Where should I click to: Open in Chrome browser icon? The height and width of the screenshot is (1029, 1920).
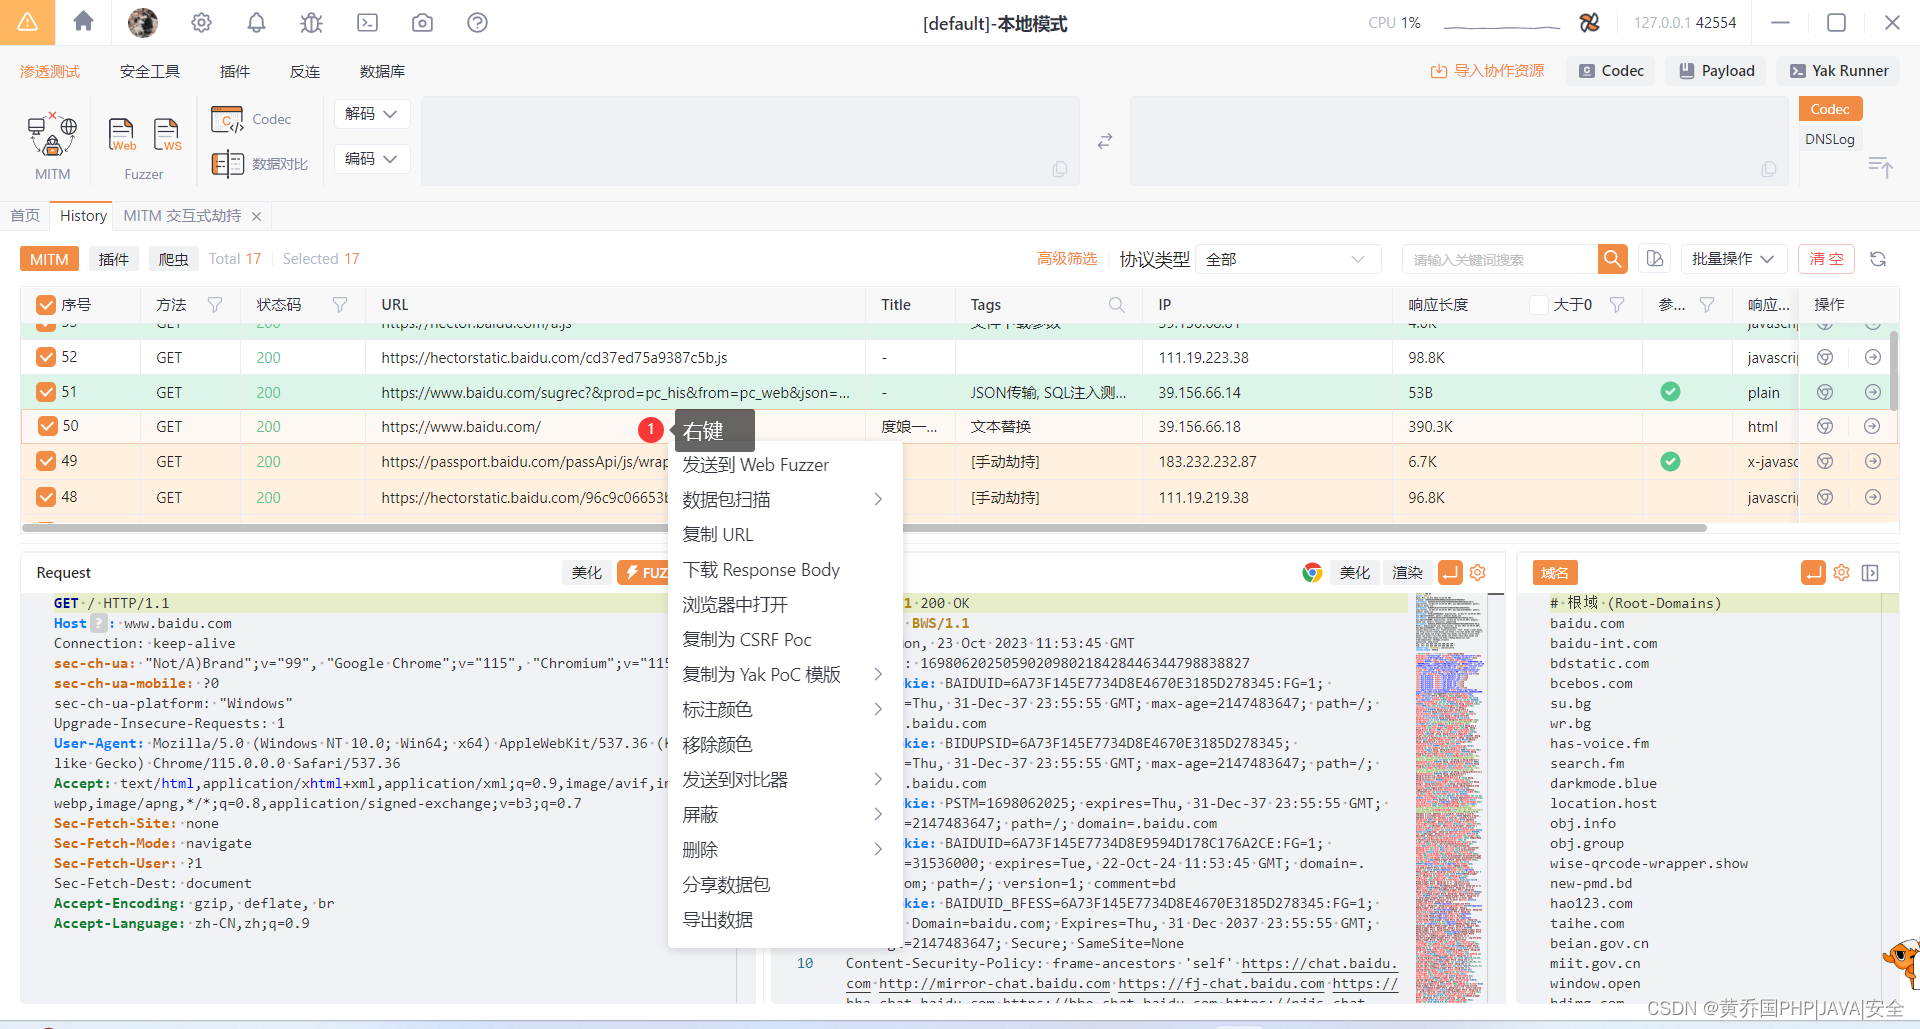(x=1312, y=572)
